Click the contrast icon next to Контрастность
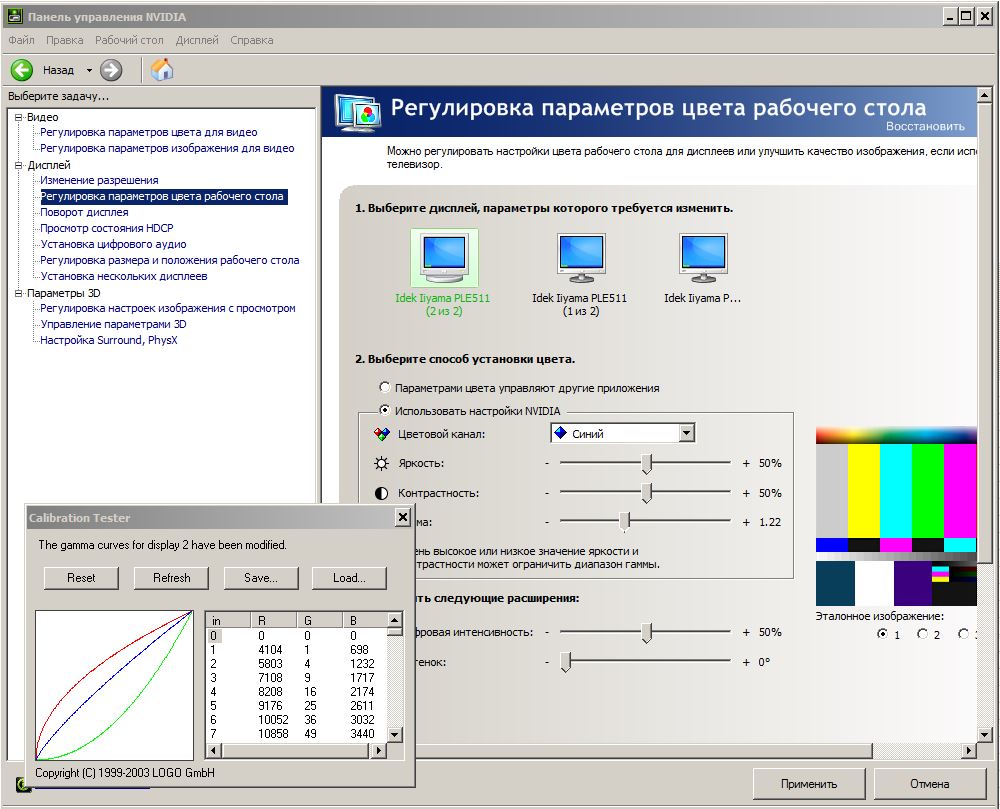1000x809 pixels. (381, 493)
